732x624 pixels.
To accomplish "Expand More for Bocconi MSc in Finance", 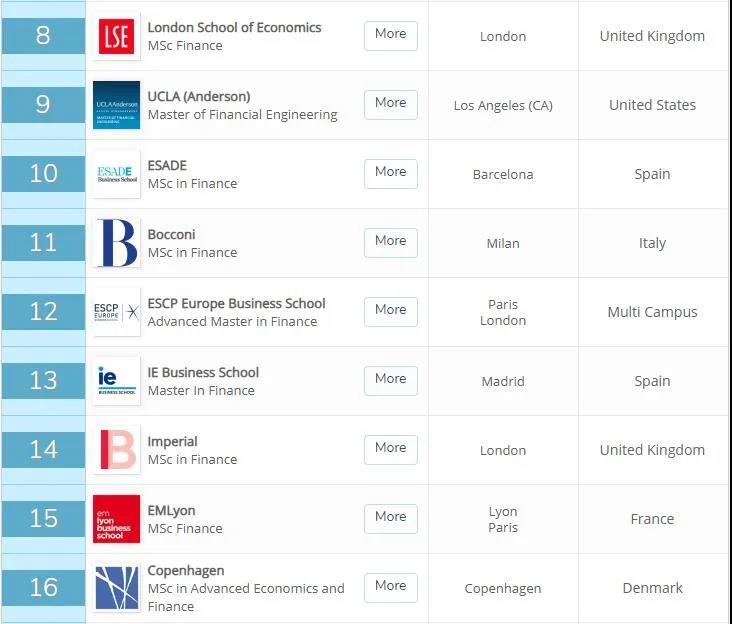I will click(x=391, y=243).
